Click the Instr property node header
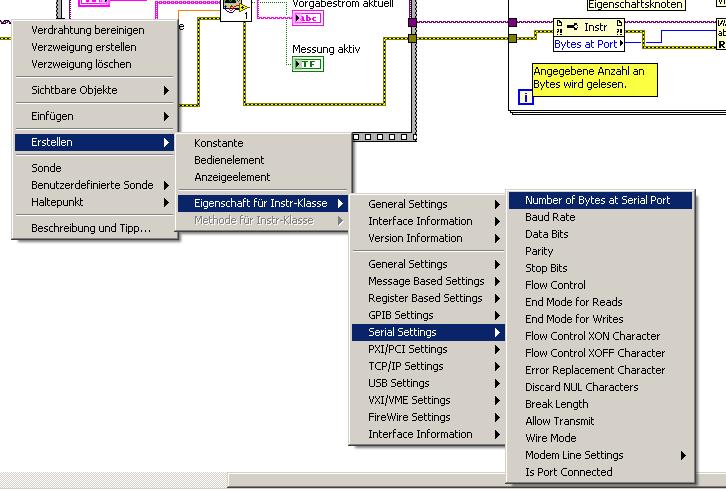The width and height of the screenshot is (726, 490). (x=588, y=27)
